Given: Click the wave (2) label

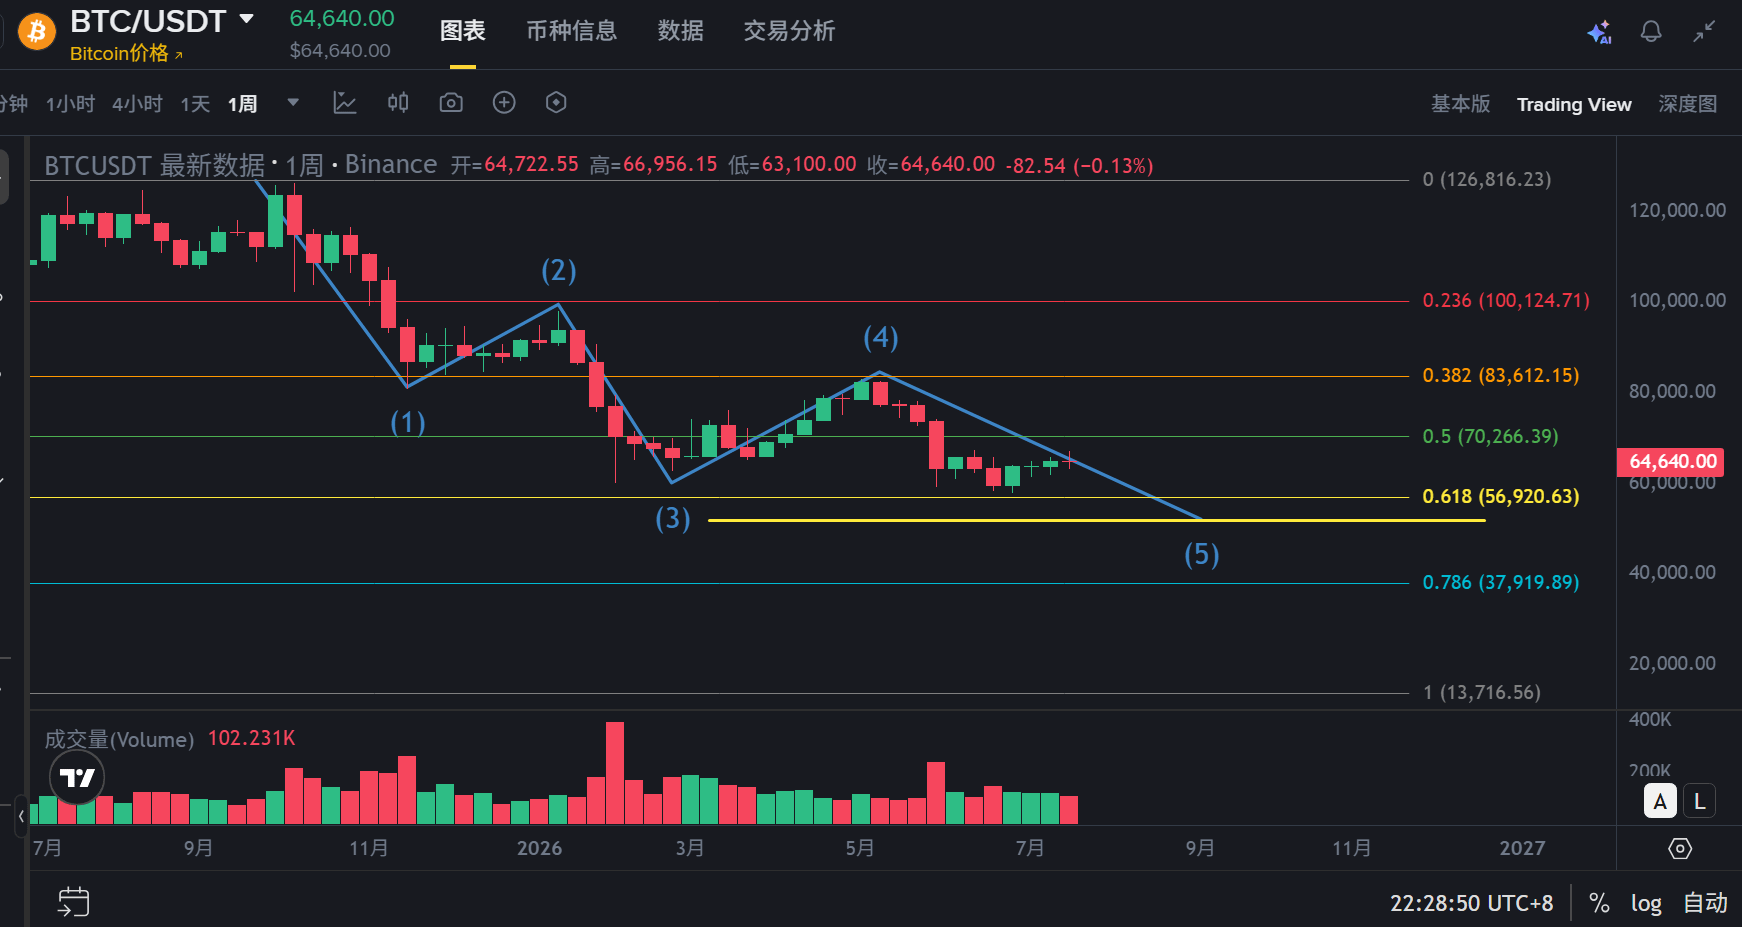Looking at the screenshot, I should click(x=558, y=271).
